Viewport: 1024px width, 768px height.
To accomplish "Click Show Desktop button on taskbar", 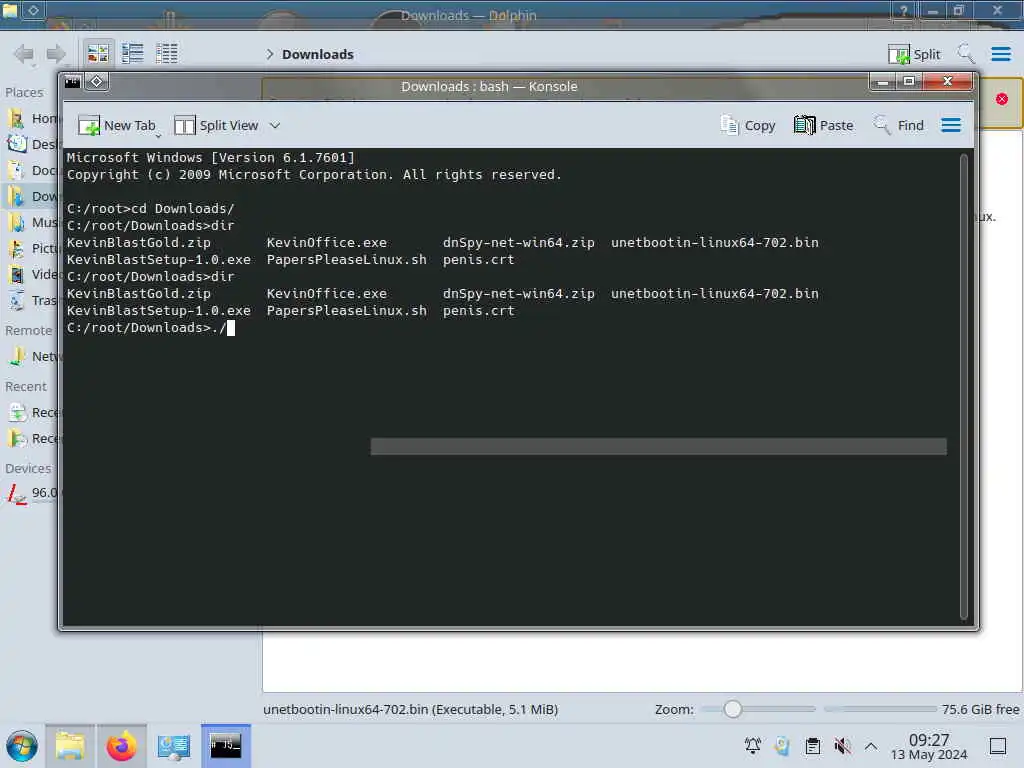I will (998, 746).
